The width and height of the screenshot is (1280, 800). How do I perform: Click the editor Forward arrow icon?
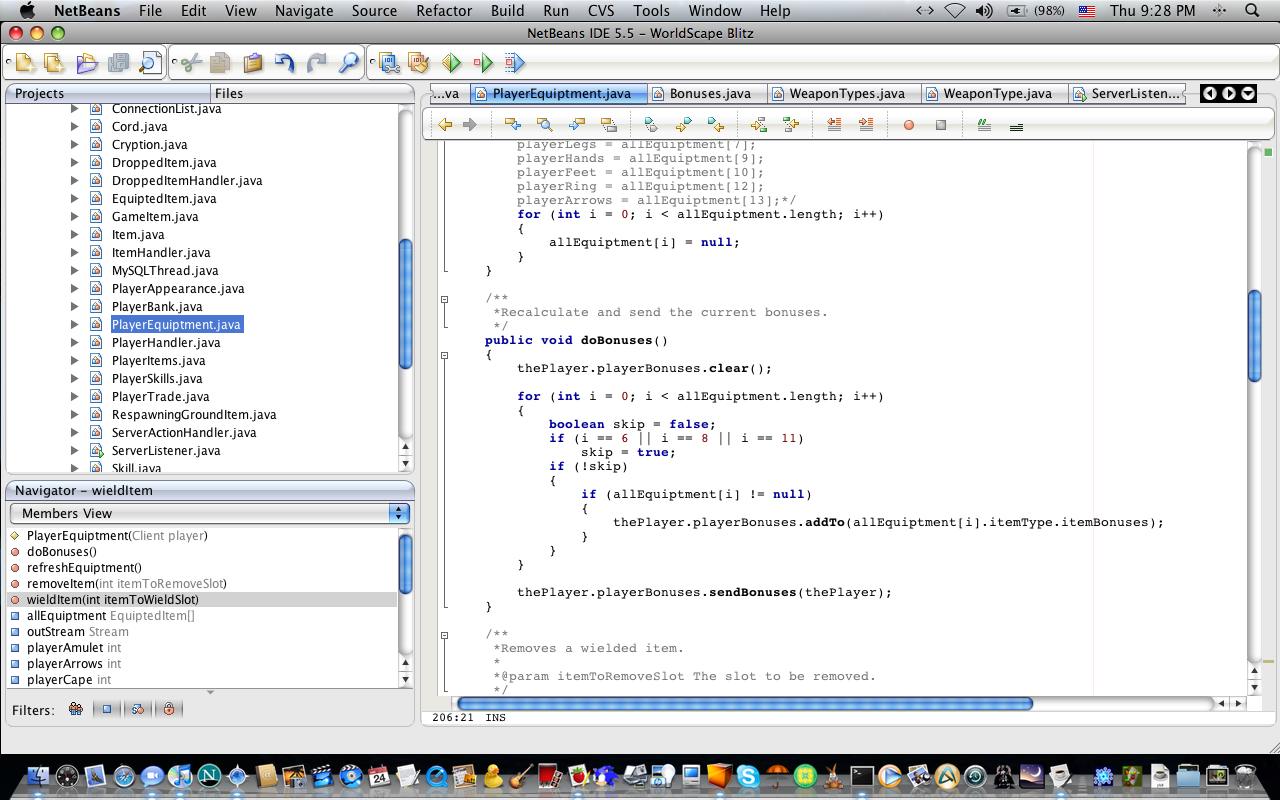[469, 125]
